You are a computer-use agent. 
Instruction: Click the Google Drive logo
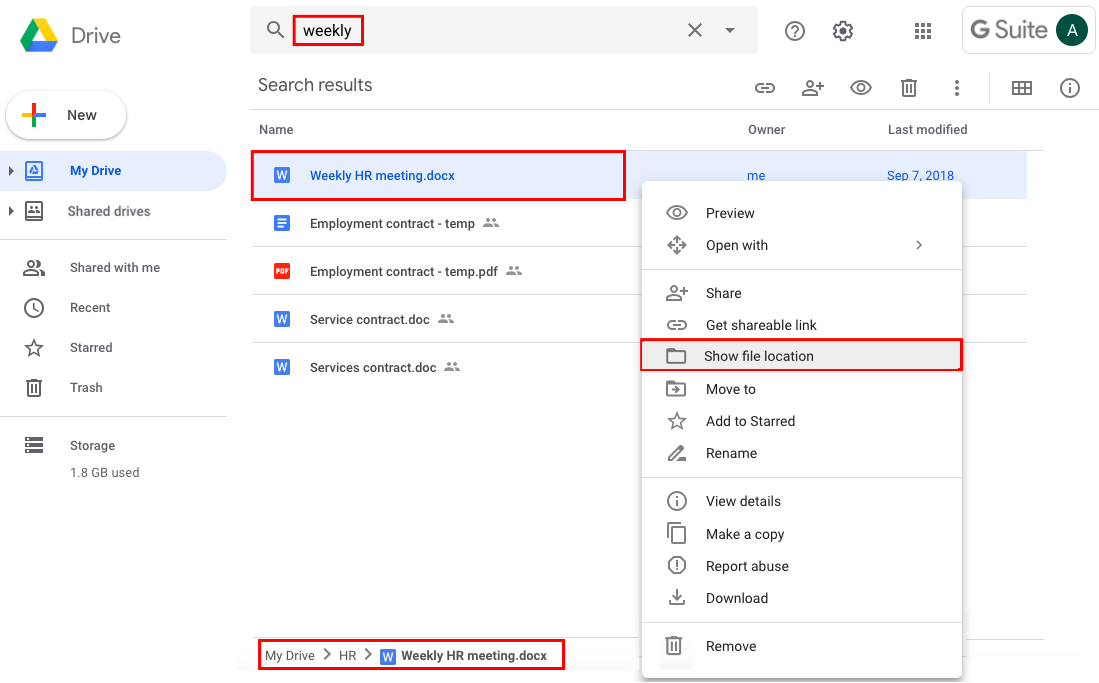tap(39, 36)
